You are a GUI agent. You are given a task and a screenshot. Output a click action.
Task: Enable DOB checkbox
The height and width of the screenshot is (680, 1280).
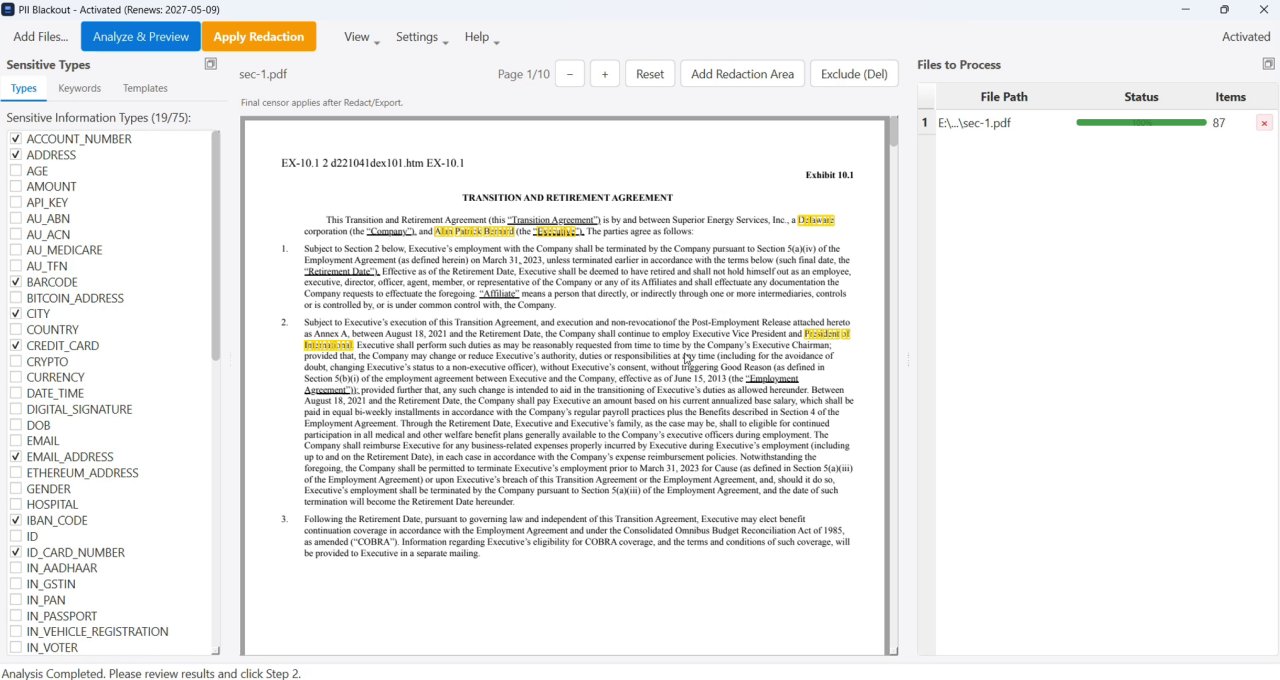click(16, 425)
